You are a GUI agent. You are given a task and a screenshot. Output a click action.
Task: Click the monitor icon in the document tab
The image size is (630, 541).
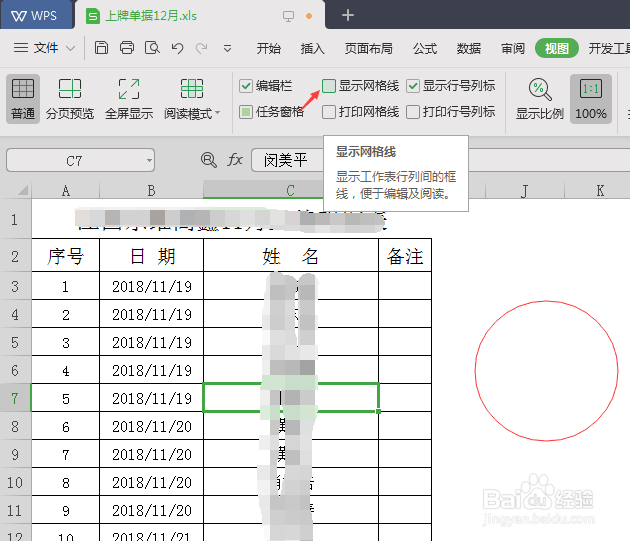point(288,16)
